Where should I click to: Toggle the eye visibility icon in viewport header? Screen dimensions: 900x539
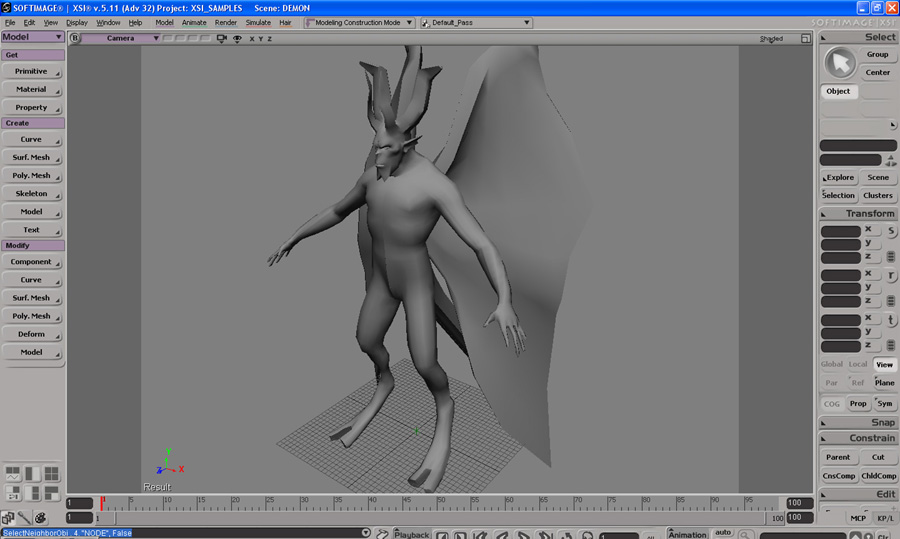tap(237, 38)
